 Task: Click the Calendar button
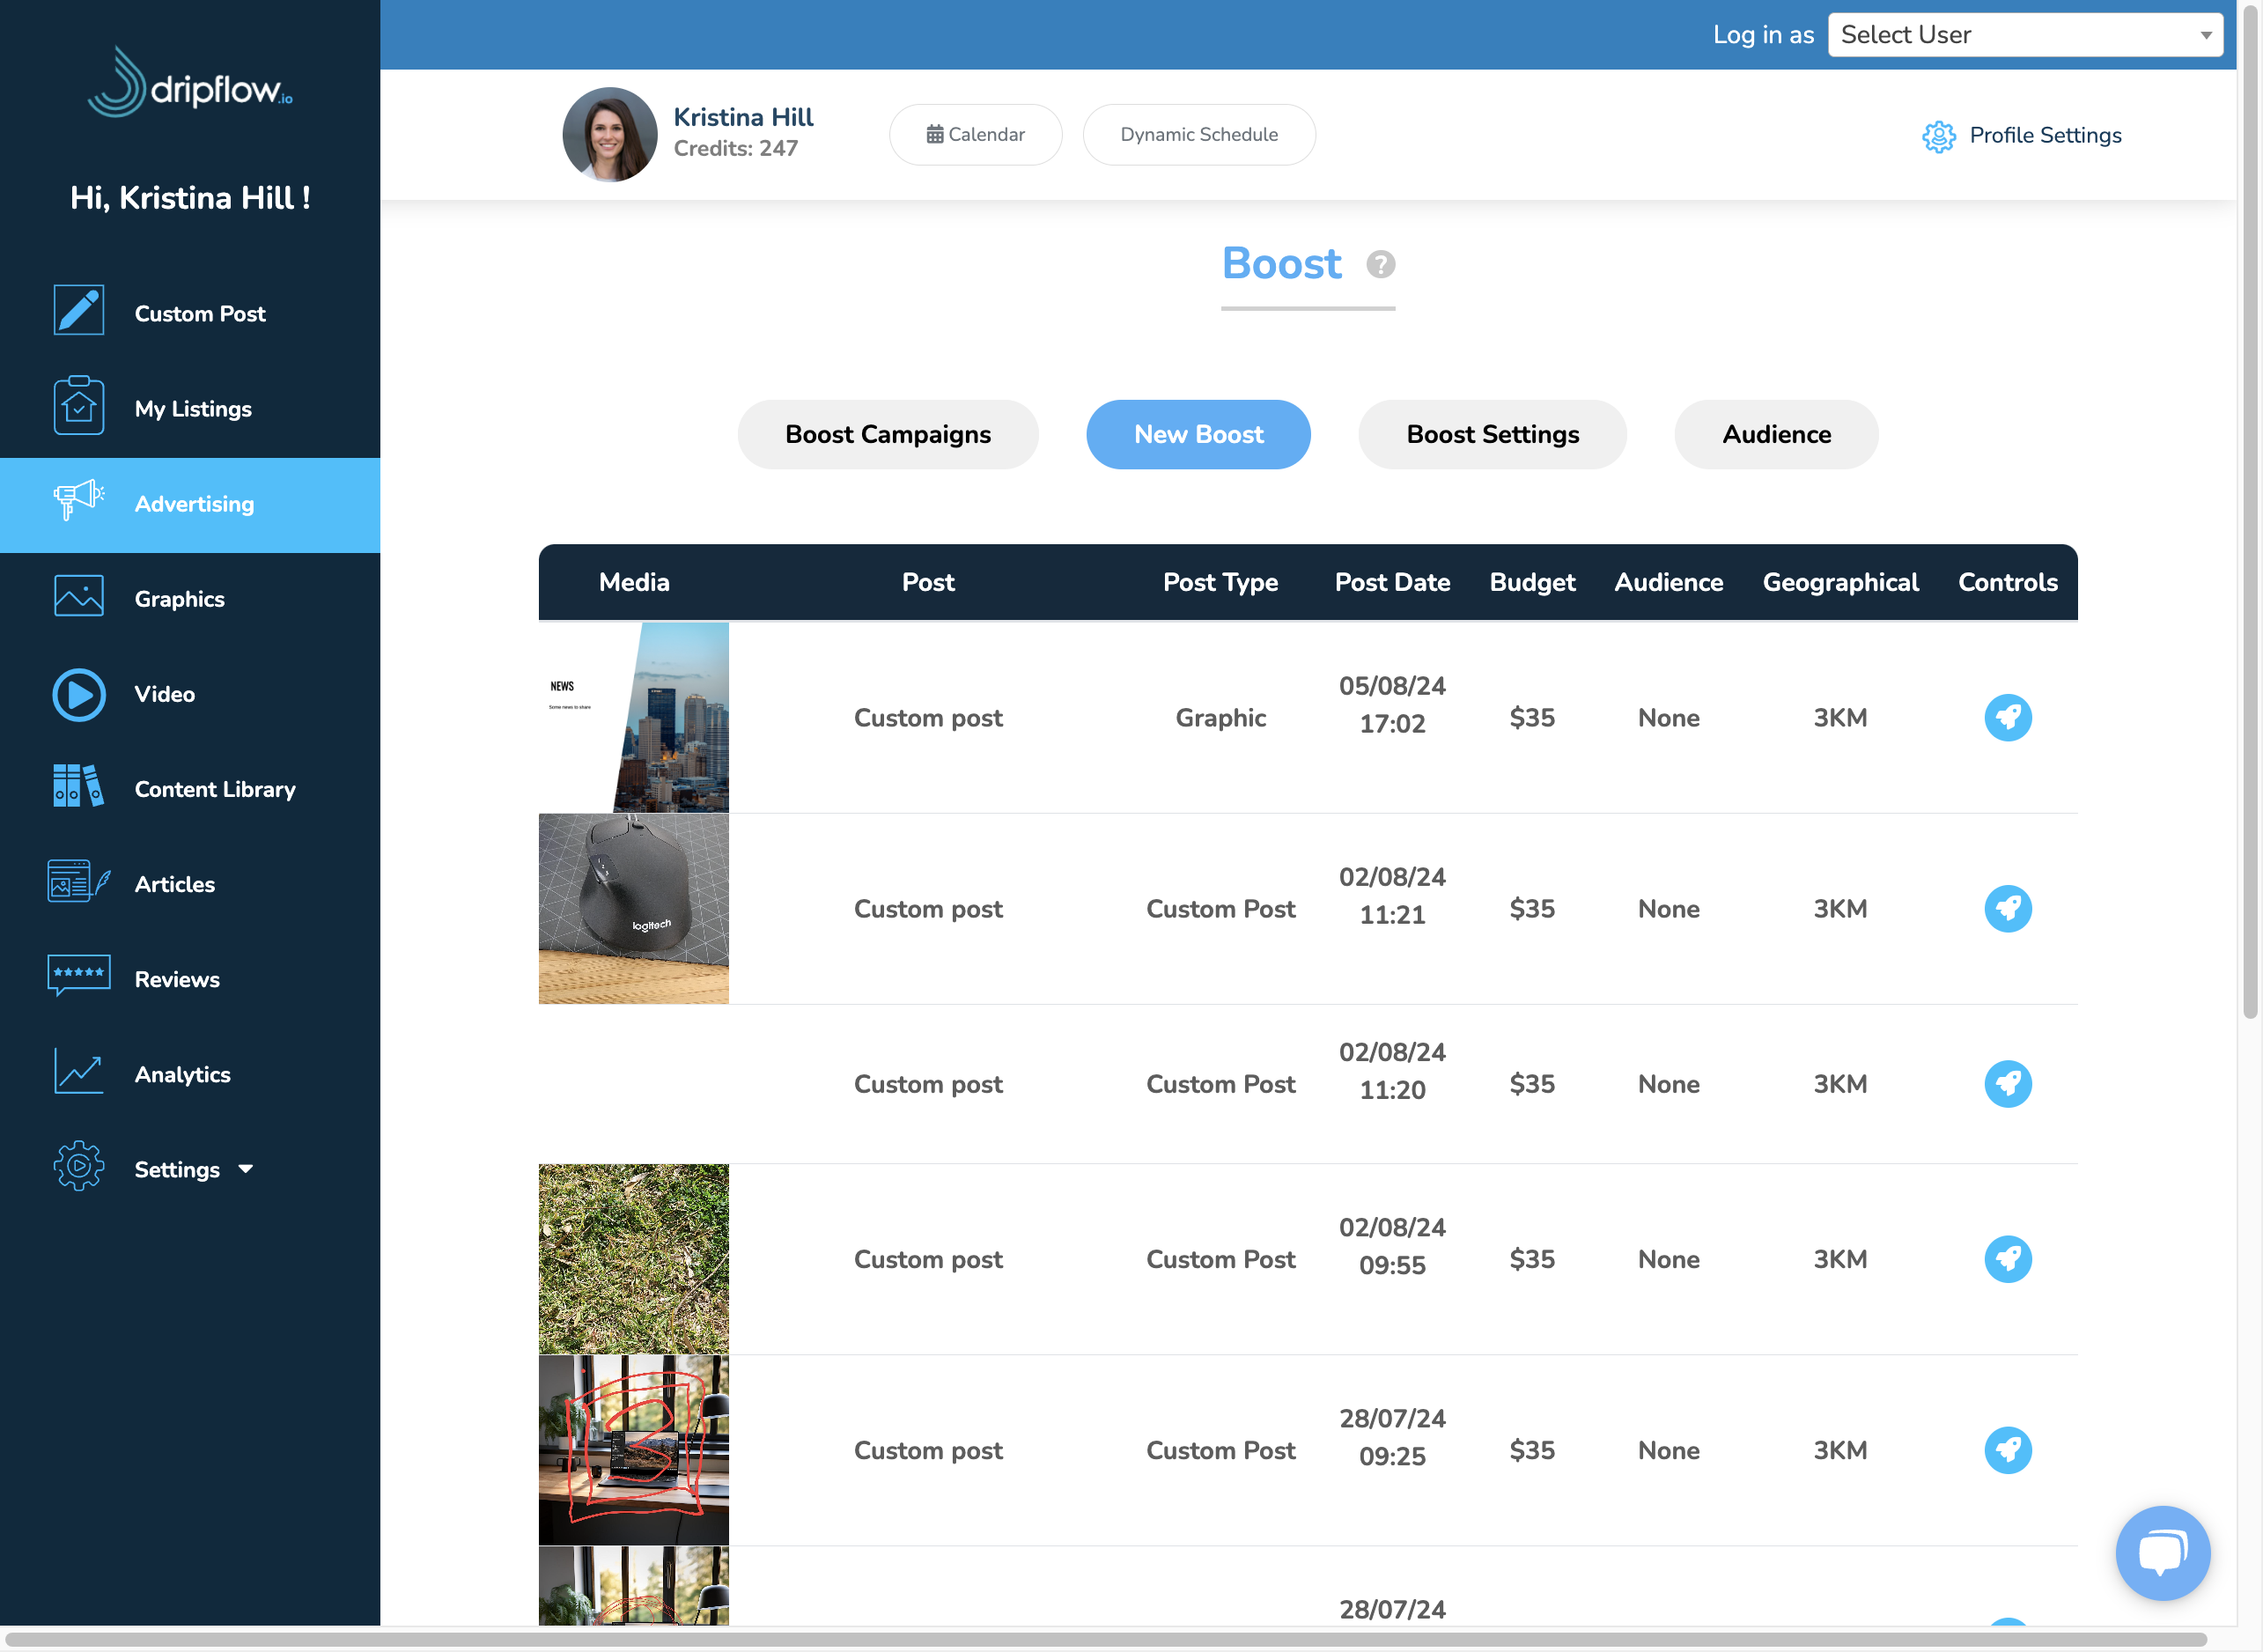coord(975,135)
